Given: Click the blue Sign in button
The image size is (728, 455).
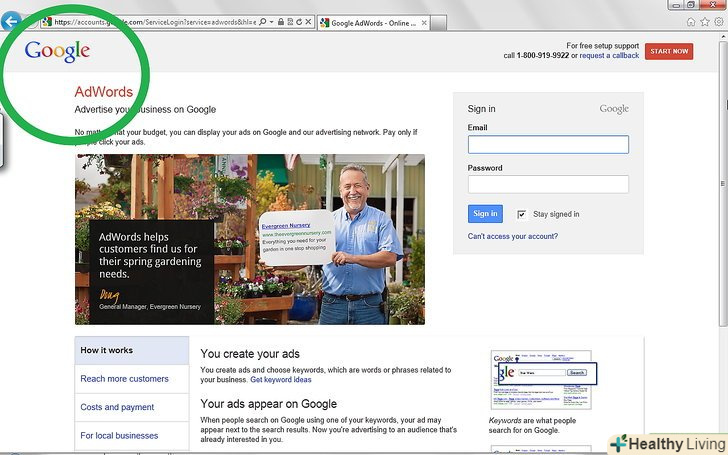Looking at the screenshot, I should (485, 214).
